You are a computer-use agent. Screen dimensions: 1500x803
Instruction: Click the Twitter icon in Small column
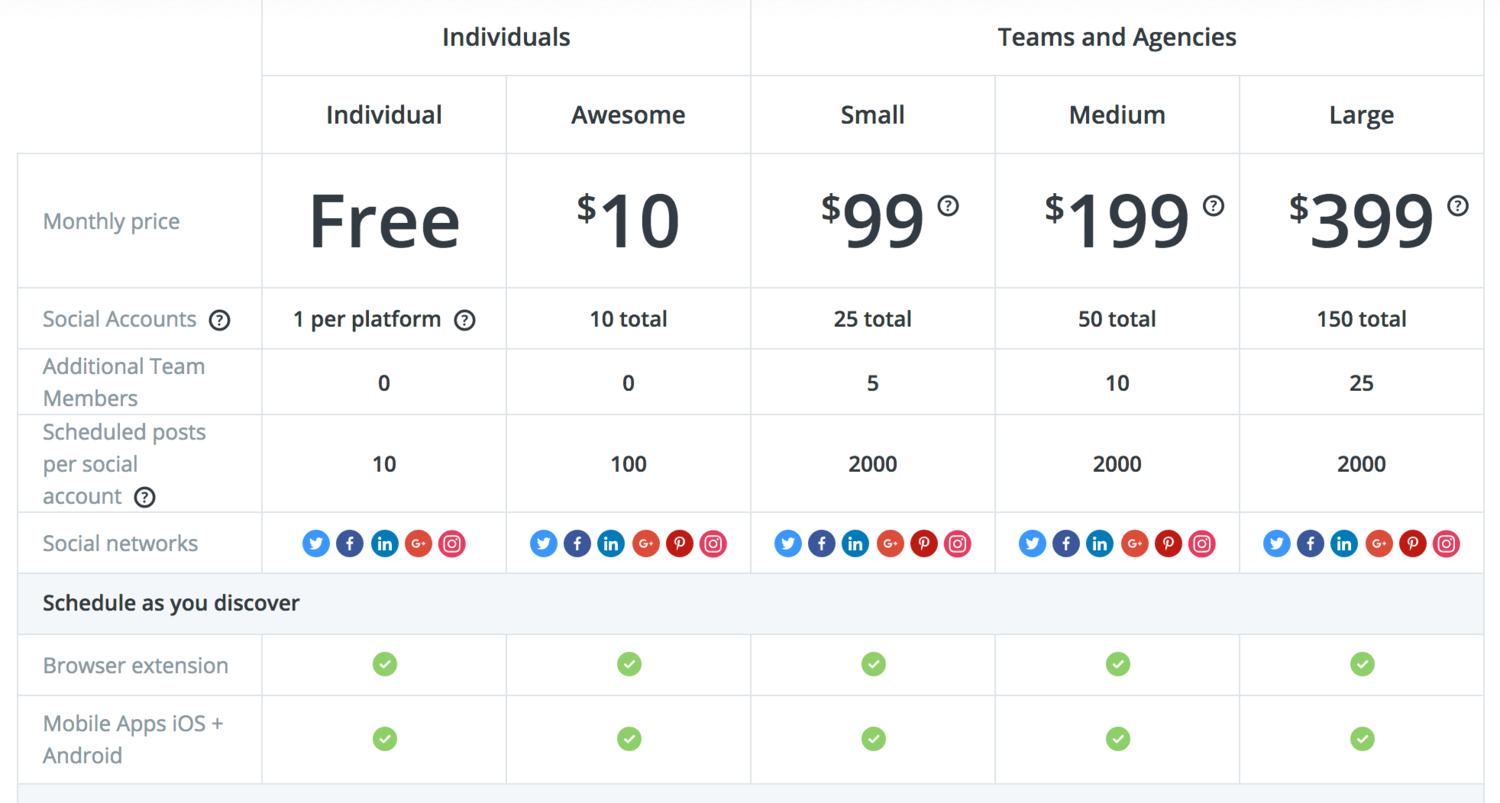[x=788, y=544]
